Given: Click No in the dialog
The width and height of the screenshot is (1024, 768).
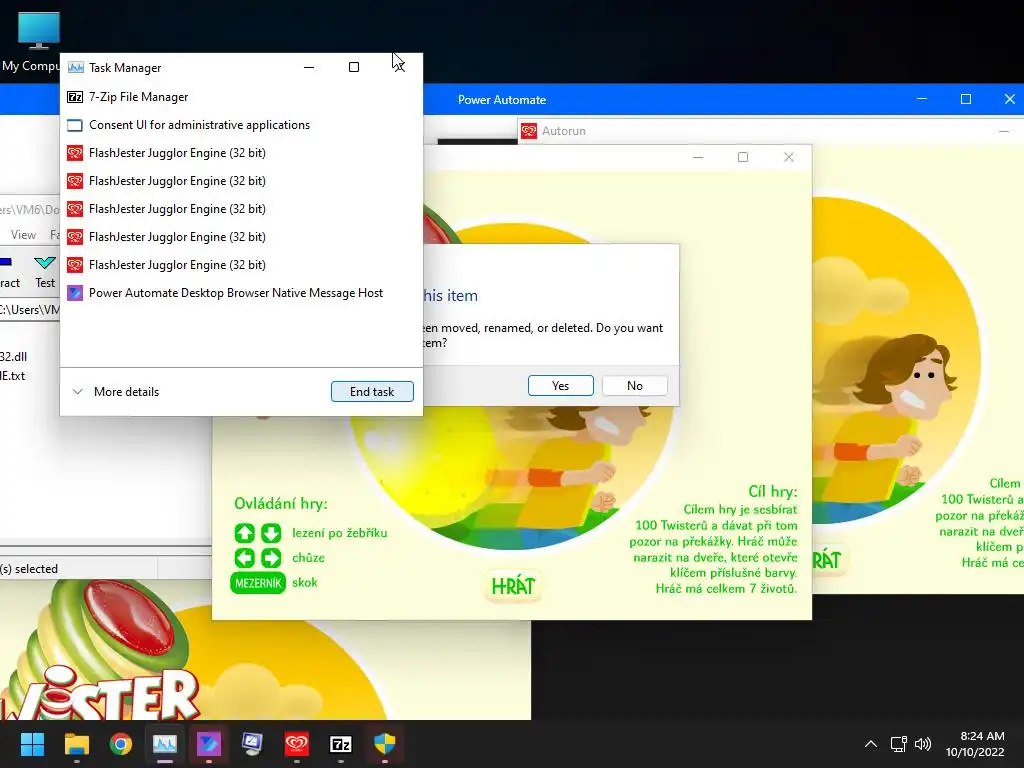Looking at the screenshot, I should [x=635, y=385].
